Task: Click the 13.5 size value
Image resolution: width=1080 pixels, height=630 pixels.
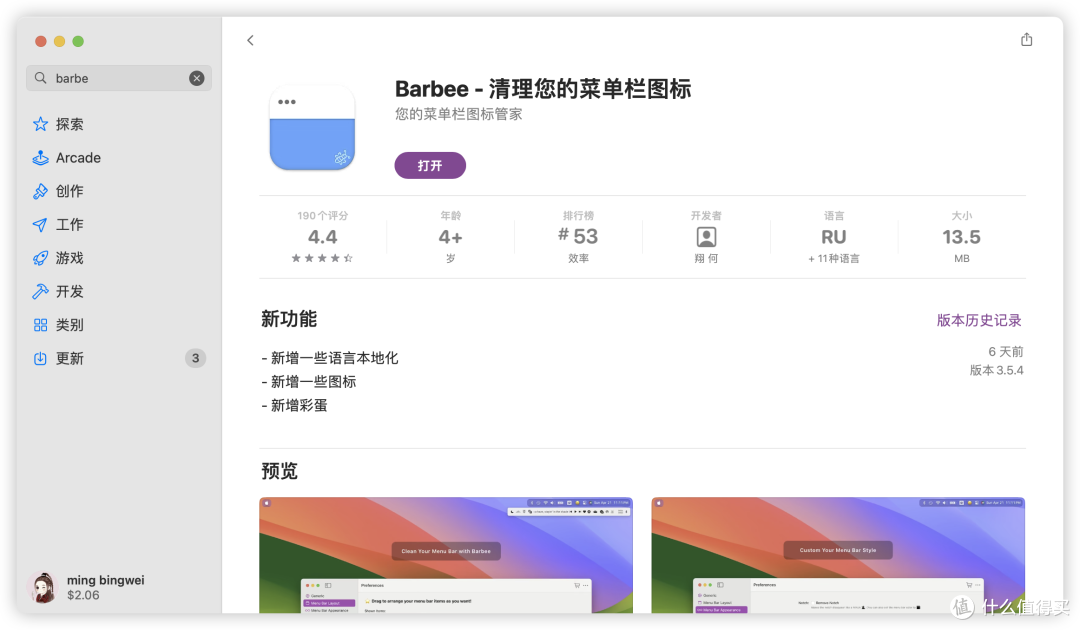Action: point(962,237)
